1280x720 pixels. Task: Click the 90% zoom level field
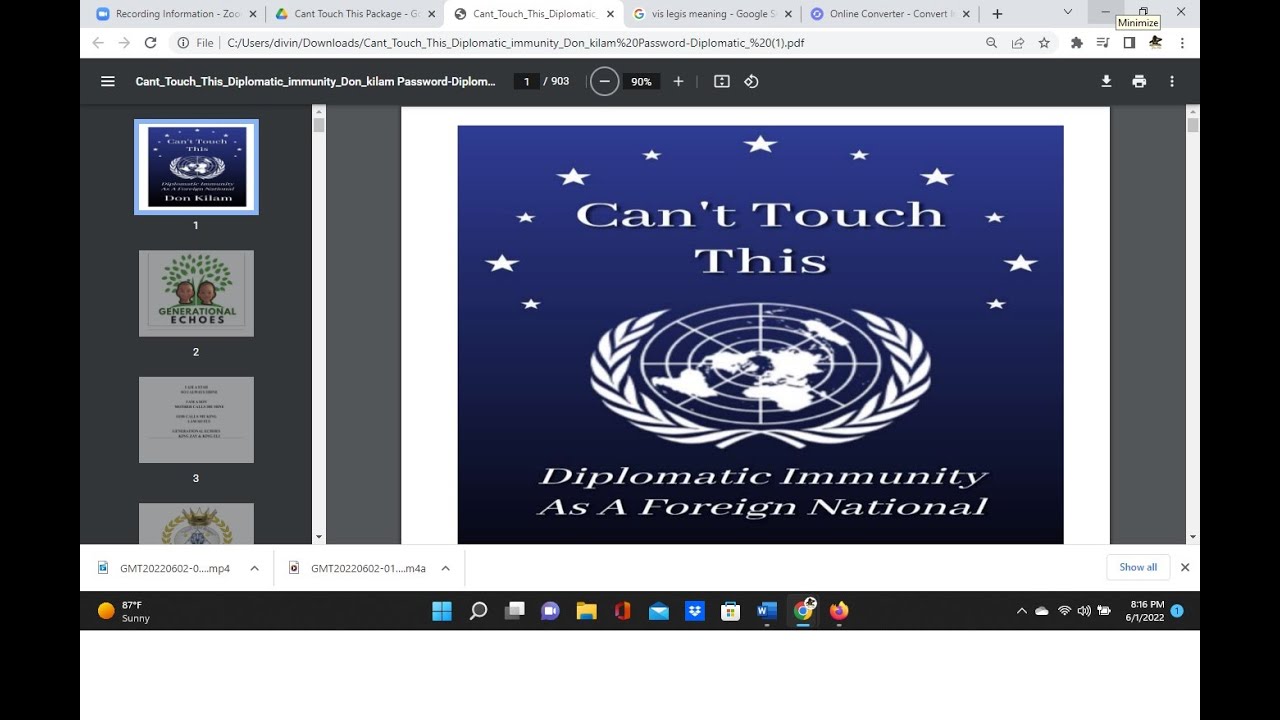click(x=641, y=82)
